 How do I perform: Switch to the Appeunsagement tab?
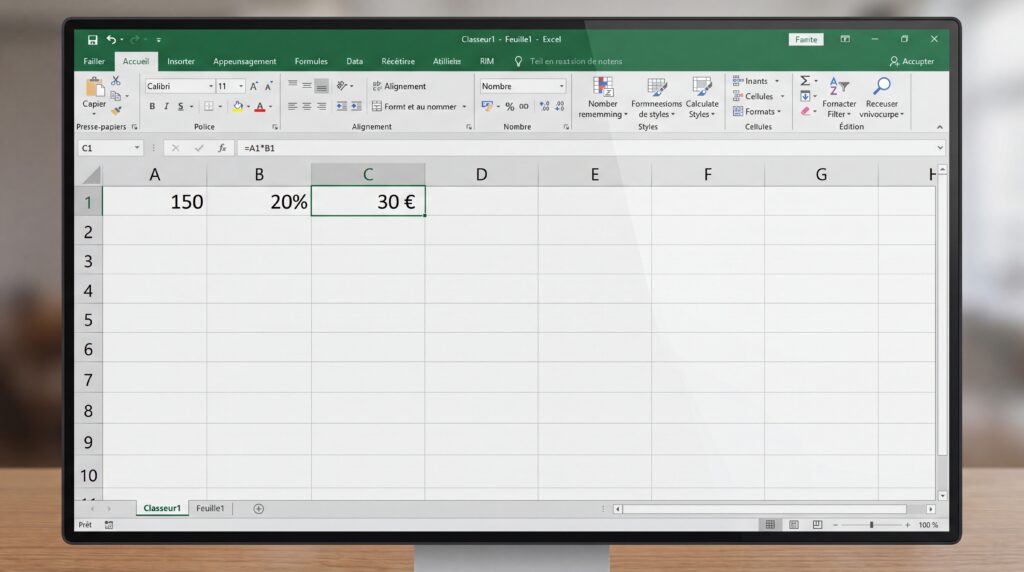coord(245,61)
